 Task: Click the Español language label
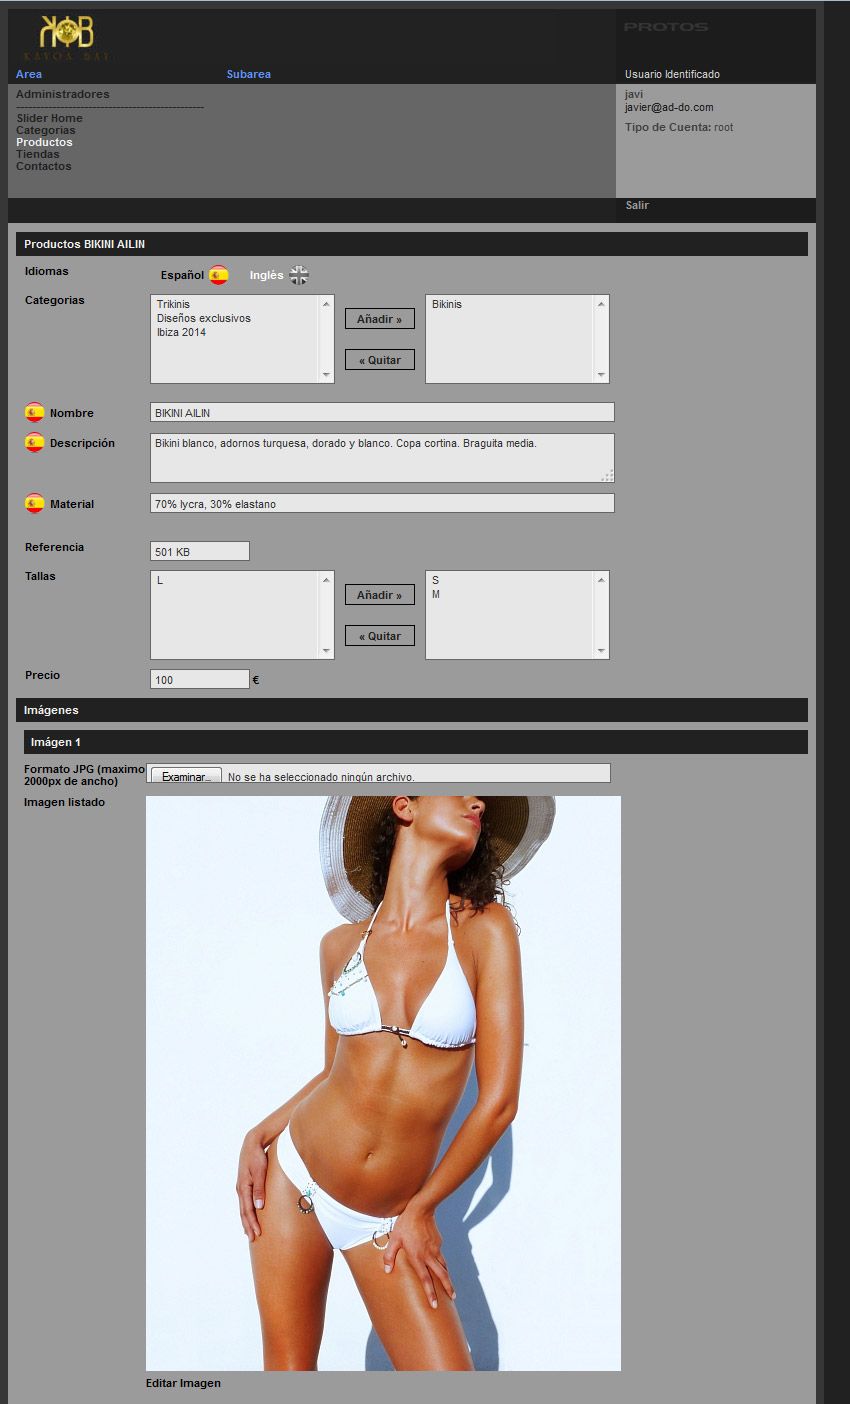(182, 275)
